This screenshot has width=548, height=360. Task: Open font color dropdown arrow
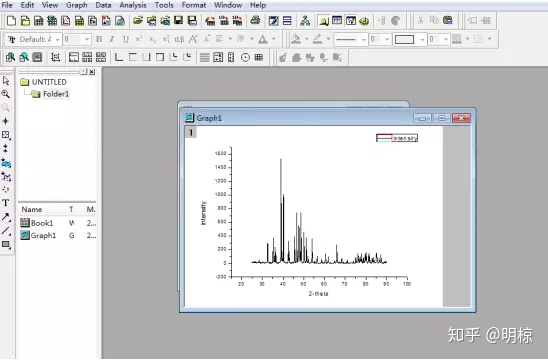click(274, 39)
